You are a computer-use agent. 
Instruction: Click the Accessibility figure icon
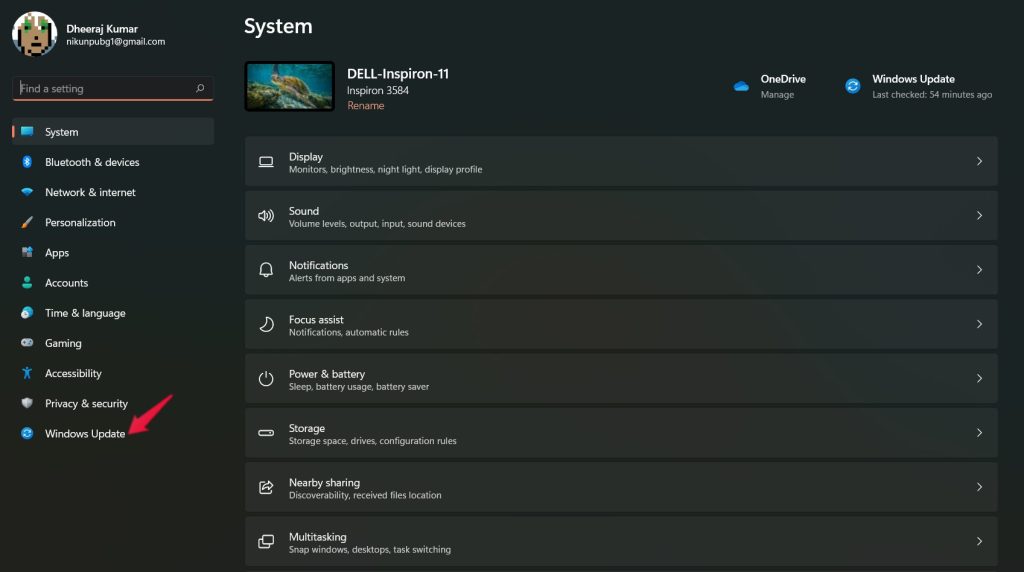pyautogui.click(x=27, y=373)
